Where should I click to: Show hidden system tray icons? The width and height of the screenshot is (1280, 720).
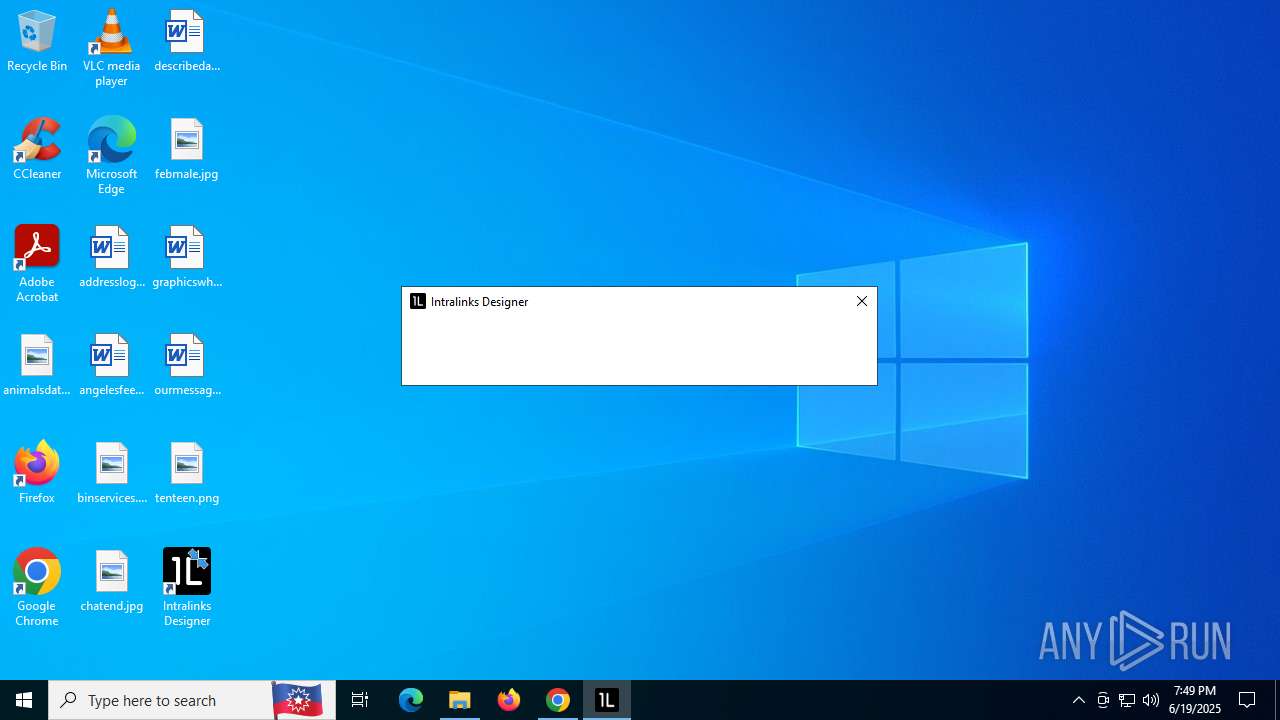(1079, 700)
